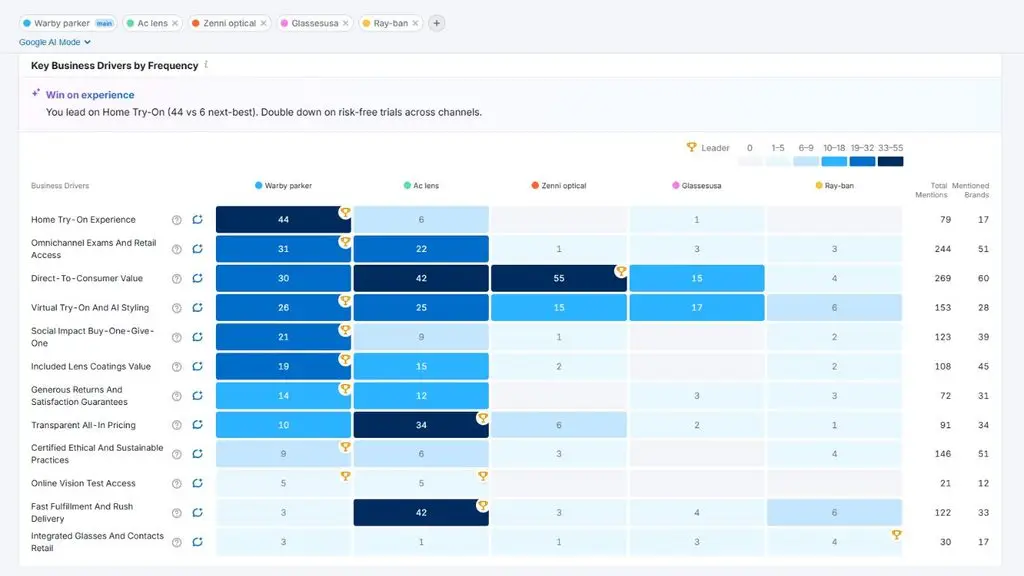Click help icon for Included Lens Coatings Value
This screenshot has width=1024, height=576.
(x=176, y=367)
